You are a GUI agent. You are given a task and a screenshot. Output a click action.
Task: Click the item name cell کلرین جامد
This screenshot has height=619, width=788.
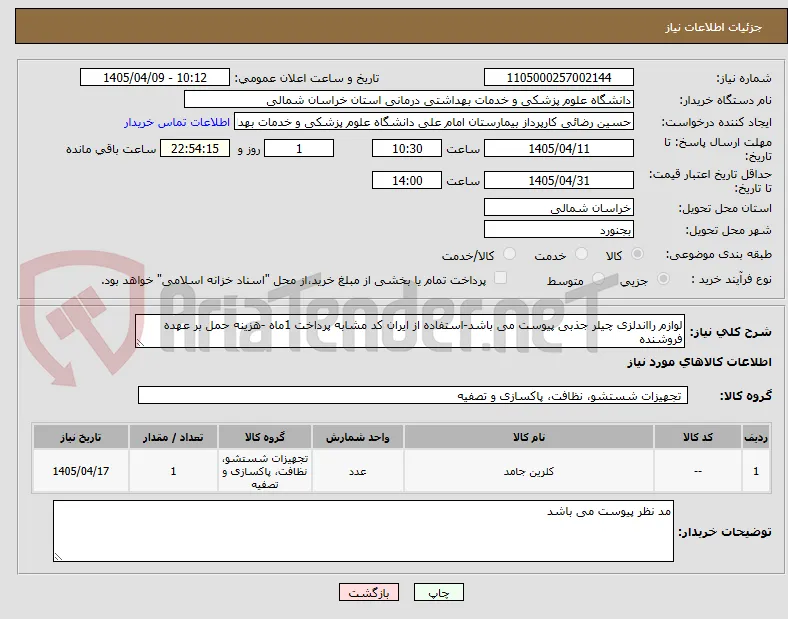529,471
